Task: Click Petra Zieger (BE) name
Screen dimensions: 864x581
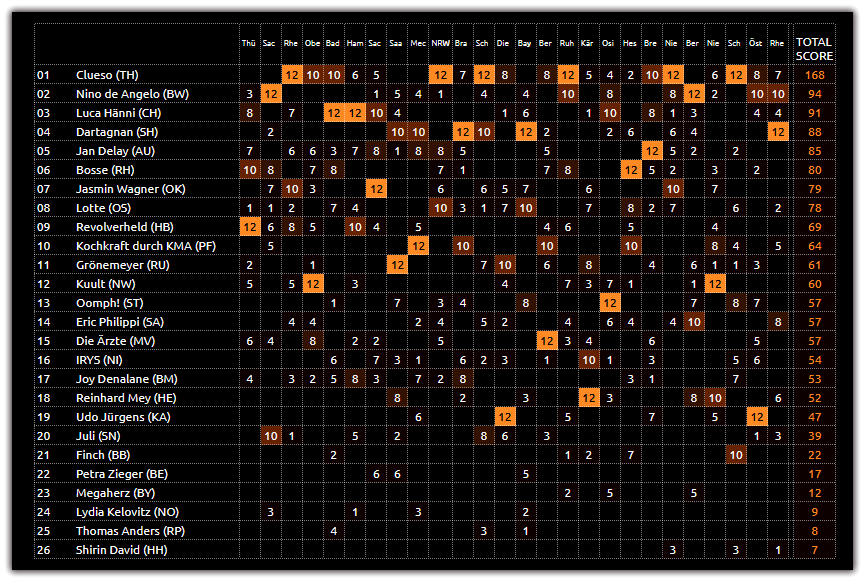Action: (x=122, y=474)
